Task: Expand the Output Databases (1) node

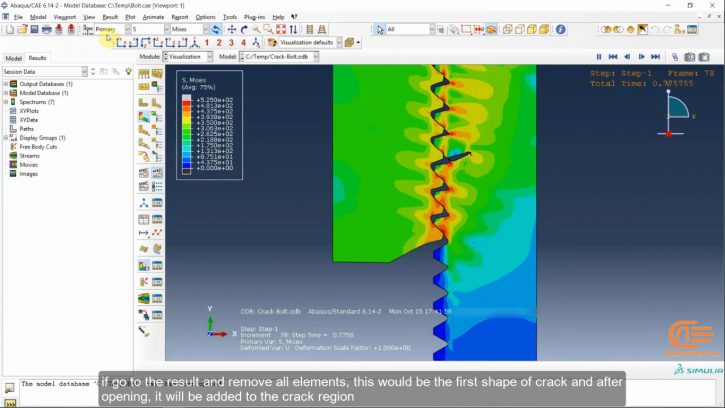Action: coord(6,84)
